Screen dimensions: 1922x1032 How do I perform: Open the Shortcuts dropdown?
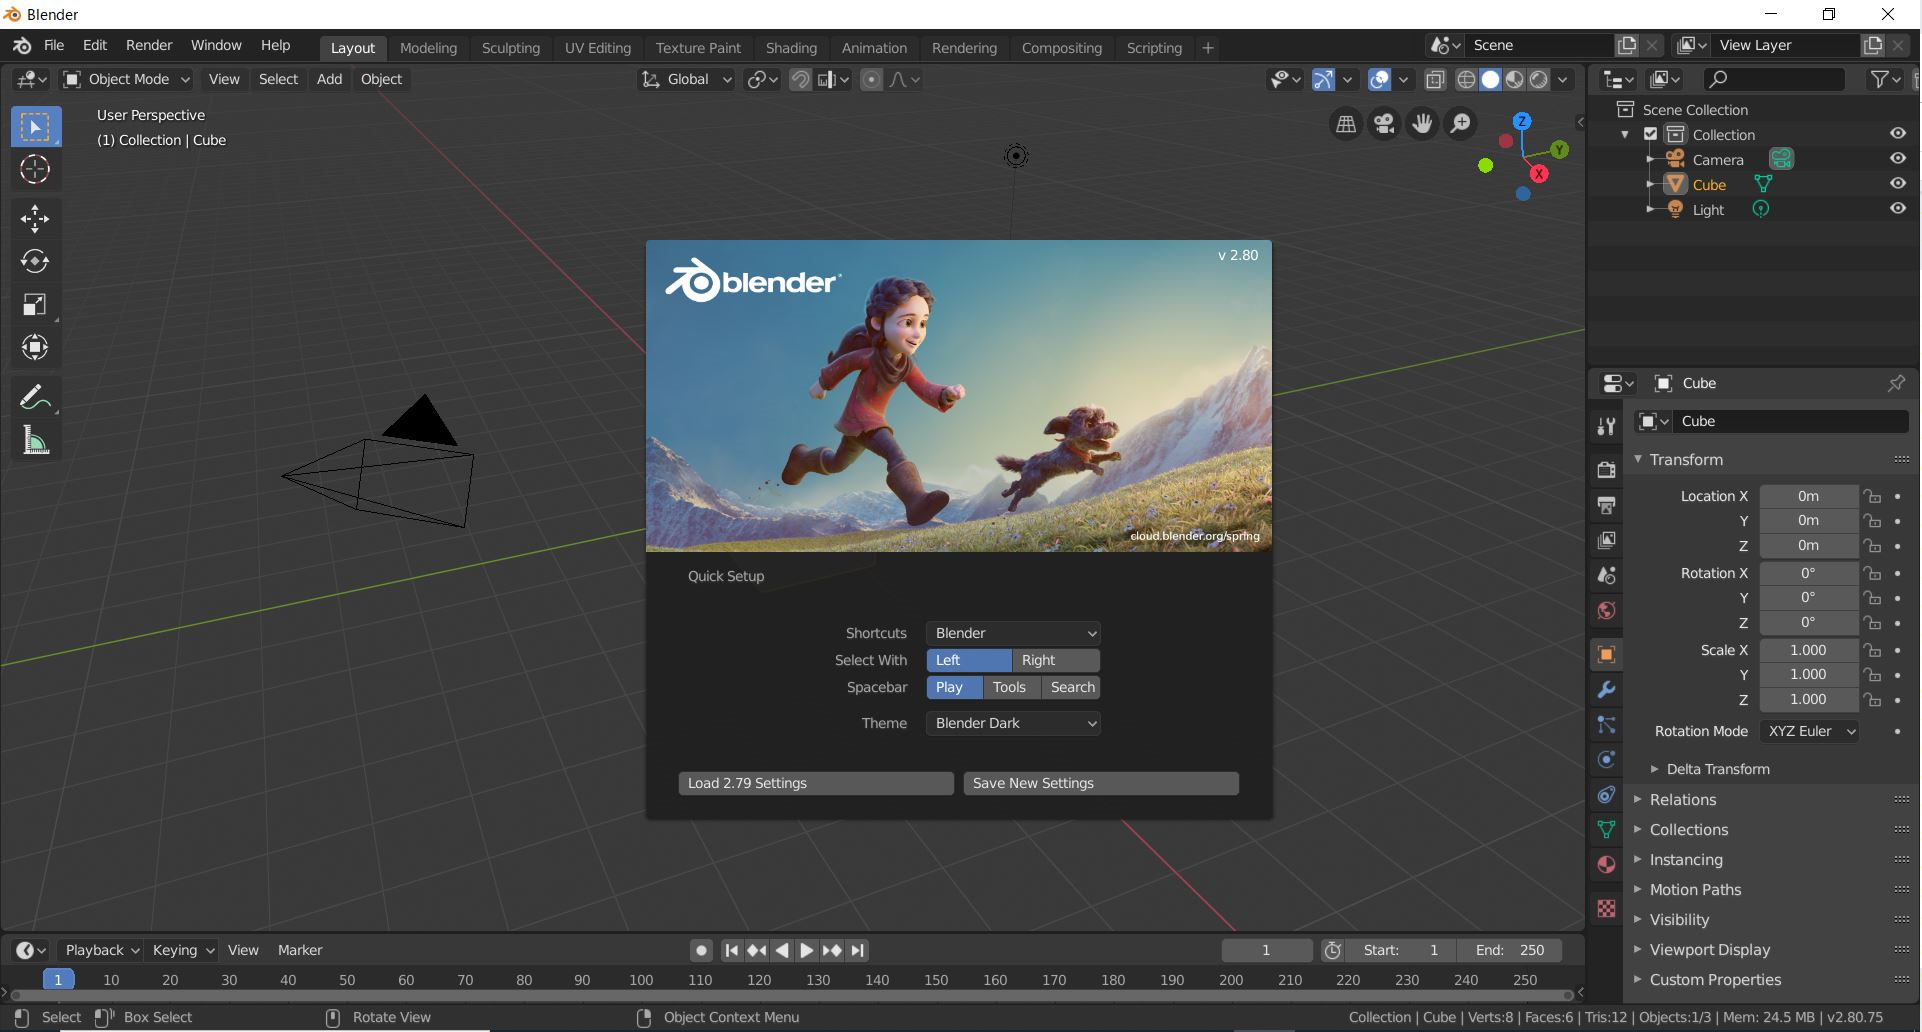coord(1013,633)
